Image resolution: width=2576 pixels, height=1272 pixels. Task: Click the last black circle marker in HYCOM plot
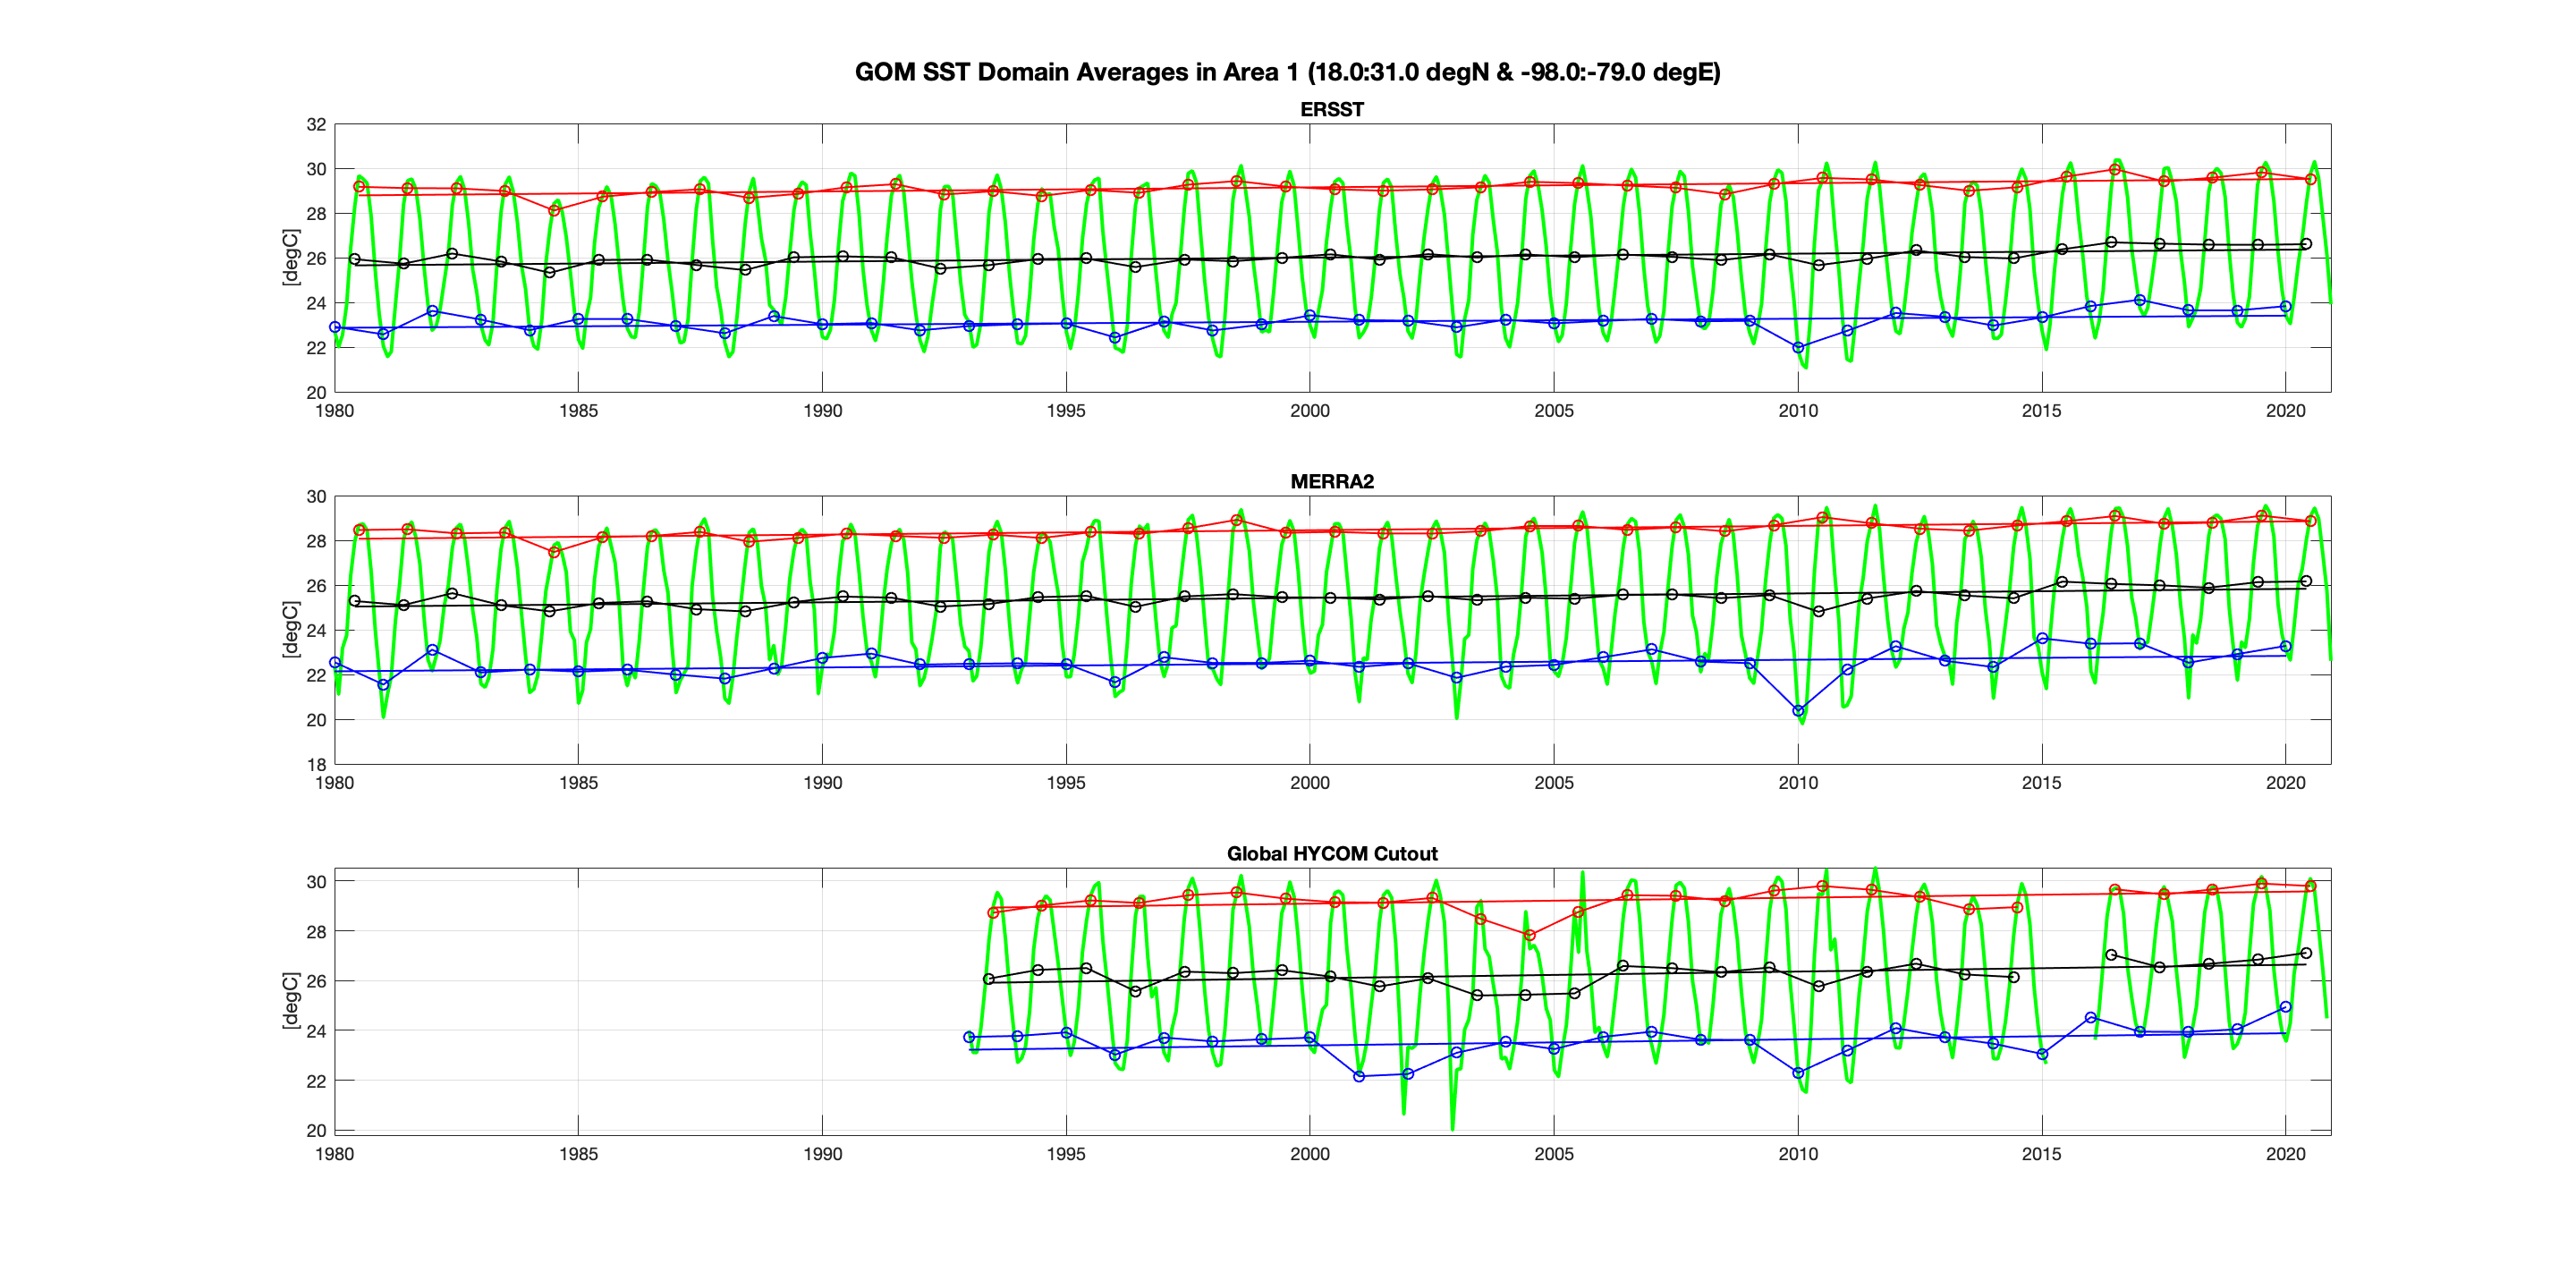(x=2306, y=953)
